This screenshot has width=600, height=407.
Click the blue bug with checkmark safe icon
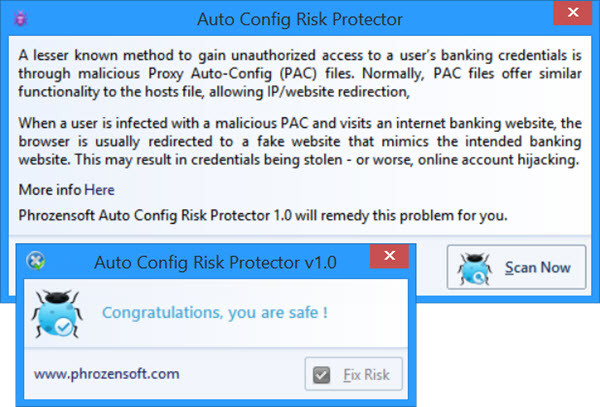pyautogui.click(x=57, y=314)
